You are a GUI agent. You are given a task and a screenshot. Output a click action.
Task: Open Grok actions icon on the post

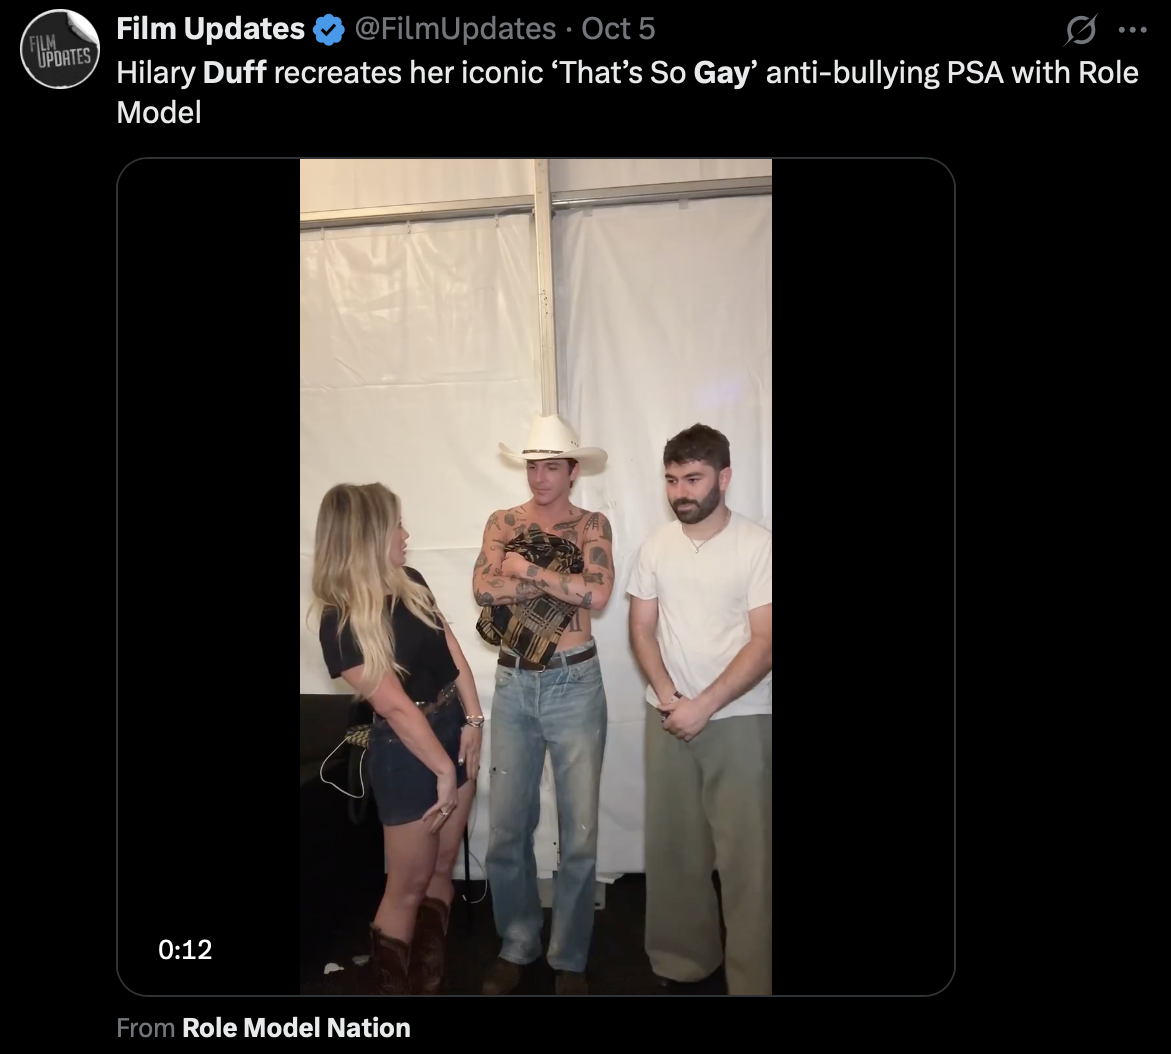1080,31
